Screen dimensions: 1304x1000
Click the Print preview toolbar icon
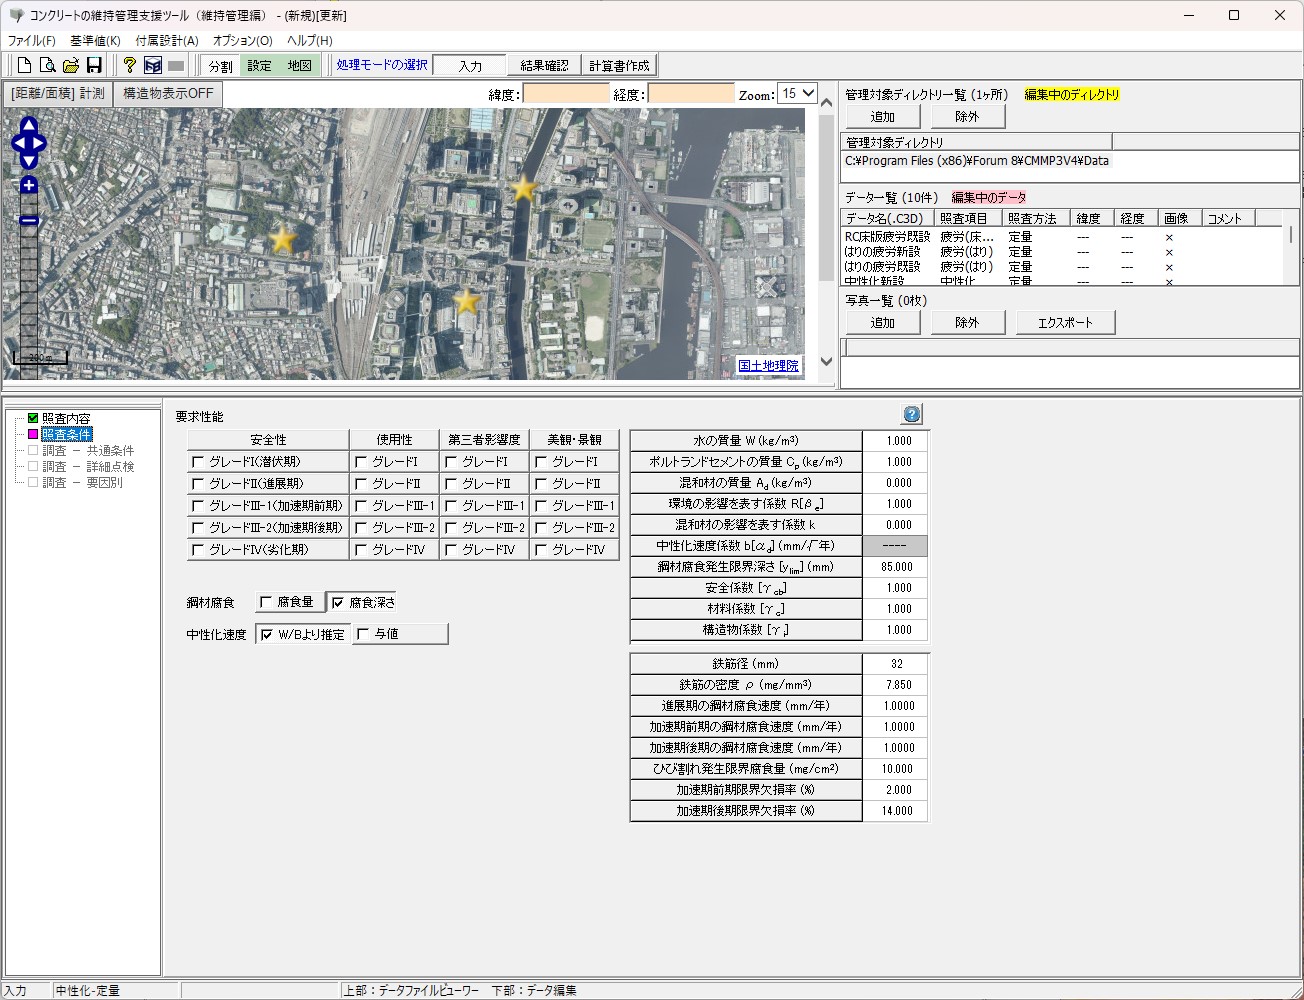coord(47,66)
